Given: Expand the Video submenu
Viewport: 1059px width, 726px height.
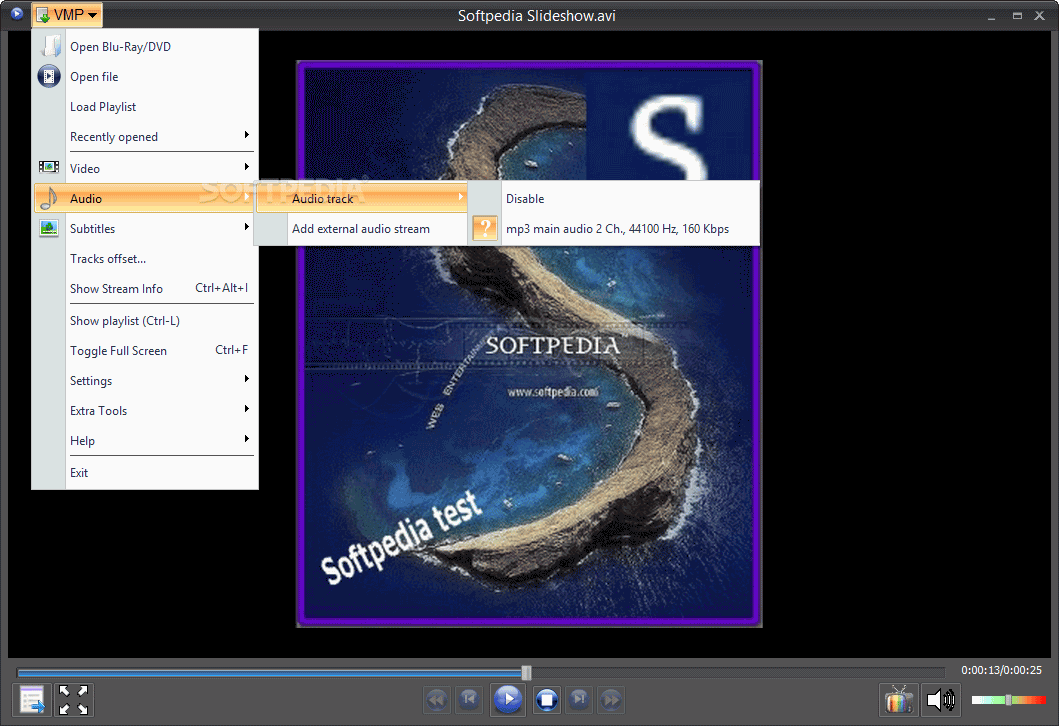Looking at the screenshot, I should pyautogui.click(x=145, y=168).
